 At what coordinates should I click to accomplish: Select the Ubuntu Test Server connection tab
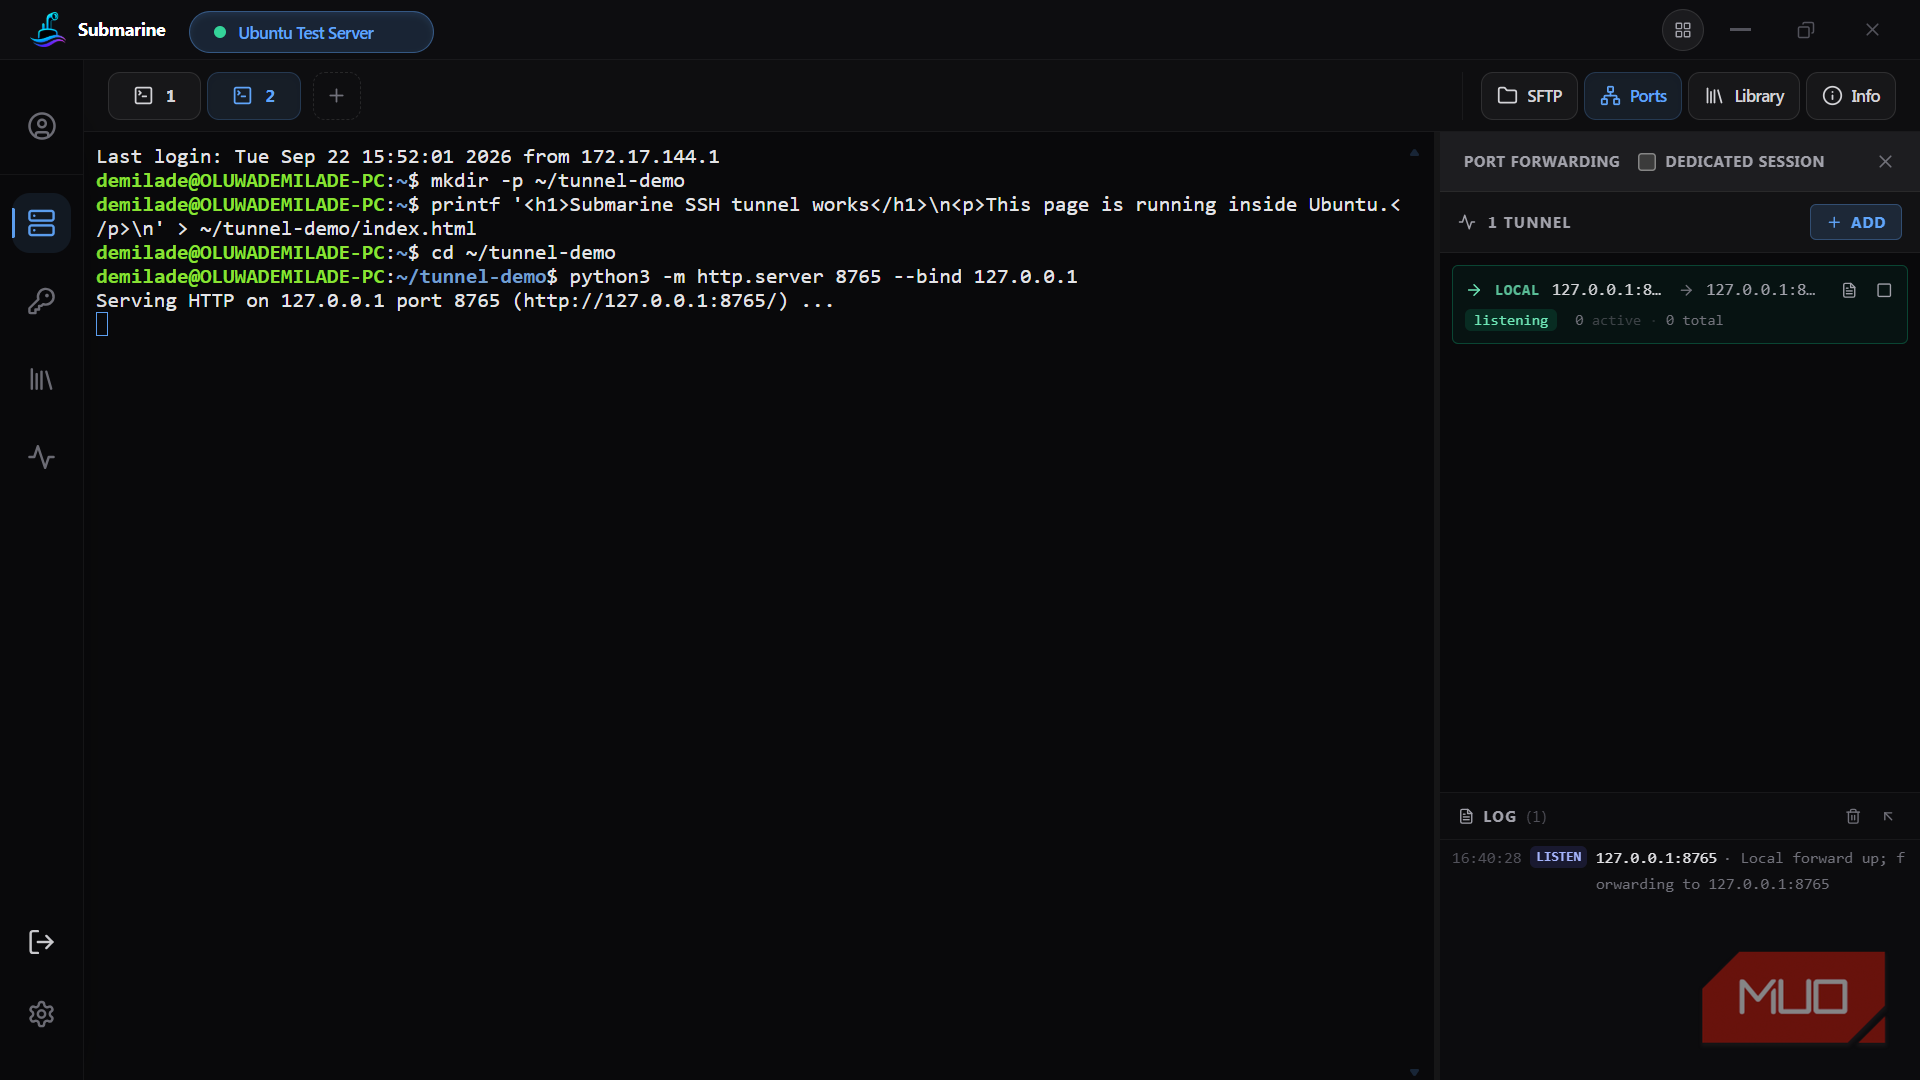(x=311, y=32)
